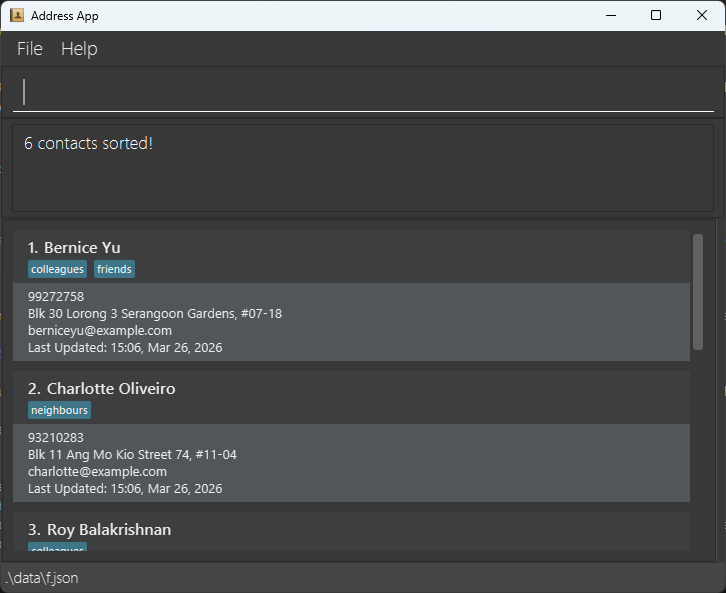Open the File menu
Image resolution: width=726 pixels, height=593 pixels.
[x=30, y=49]
